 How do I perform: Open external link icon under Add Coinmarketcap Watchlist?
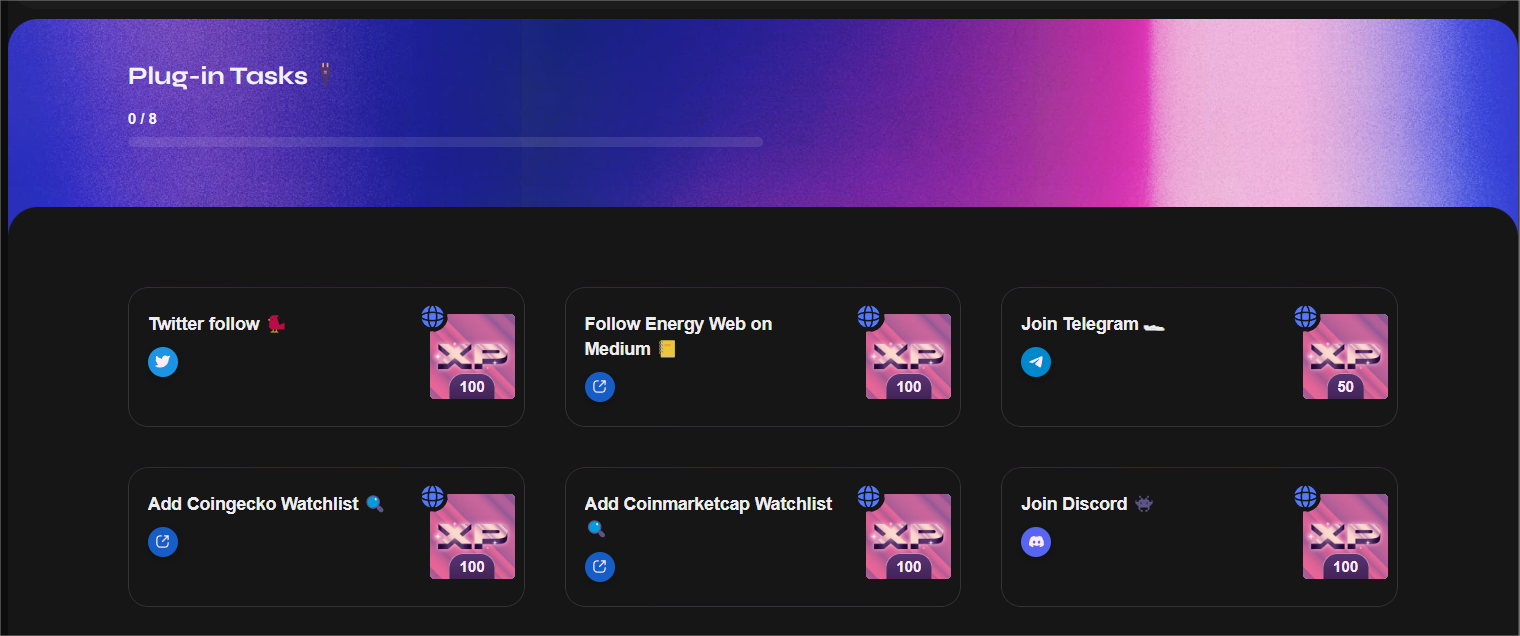point(600,566)
